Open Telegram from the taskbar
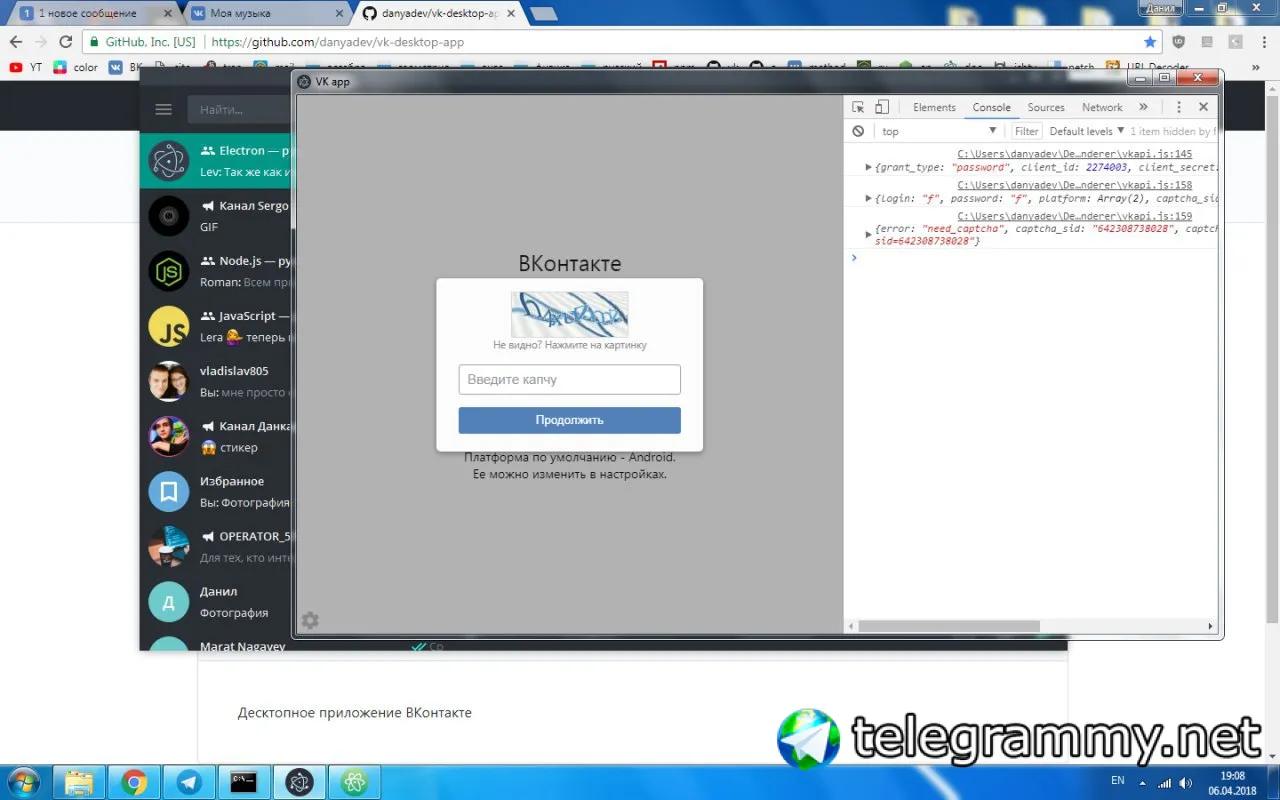Screen dimensions: 1280x800 tap(189, 782)
